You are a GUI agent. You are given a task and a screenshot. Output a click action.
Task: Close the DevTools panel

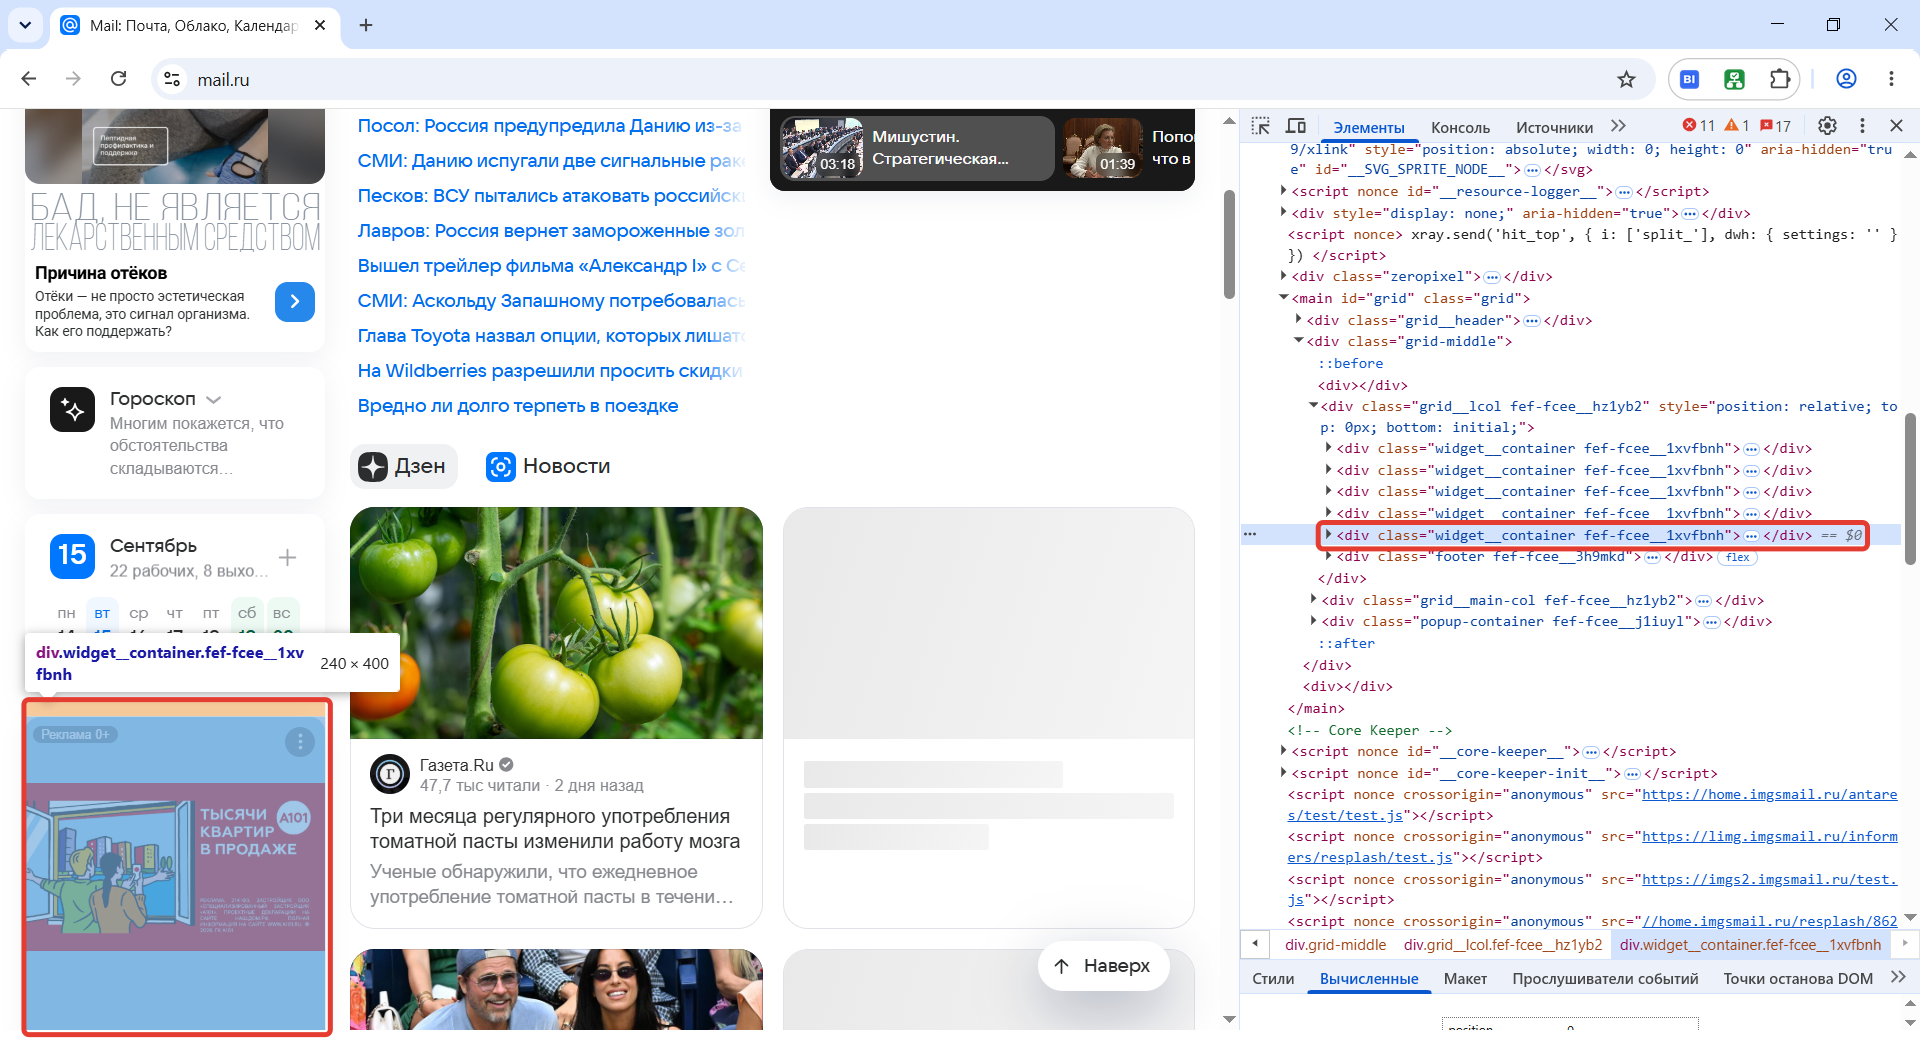1896,126
